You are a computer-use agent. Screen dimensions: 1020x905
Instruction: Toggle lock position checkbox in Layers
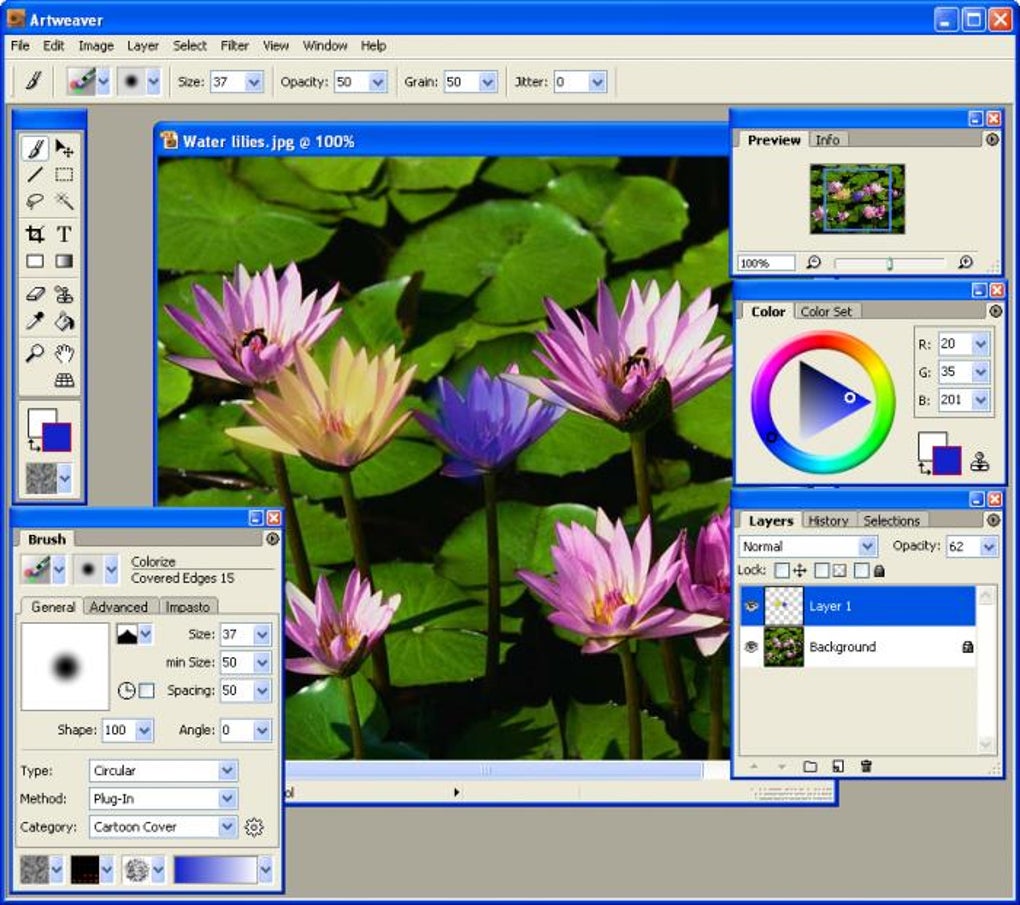[783, 571]
